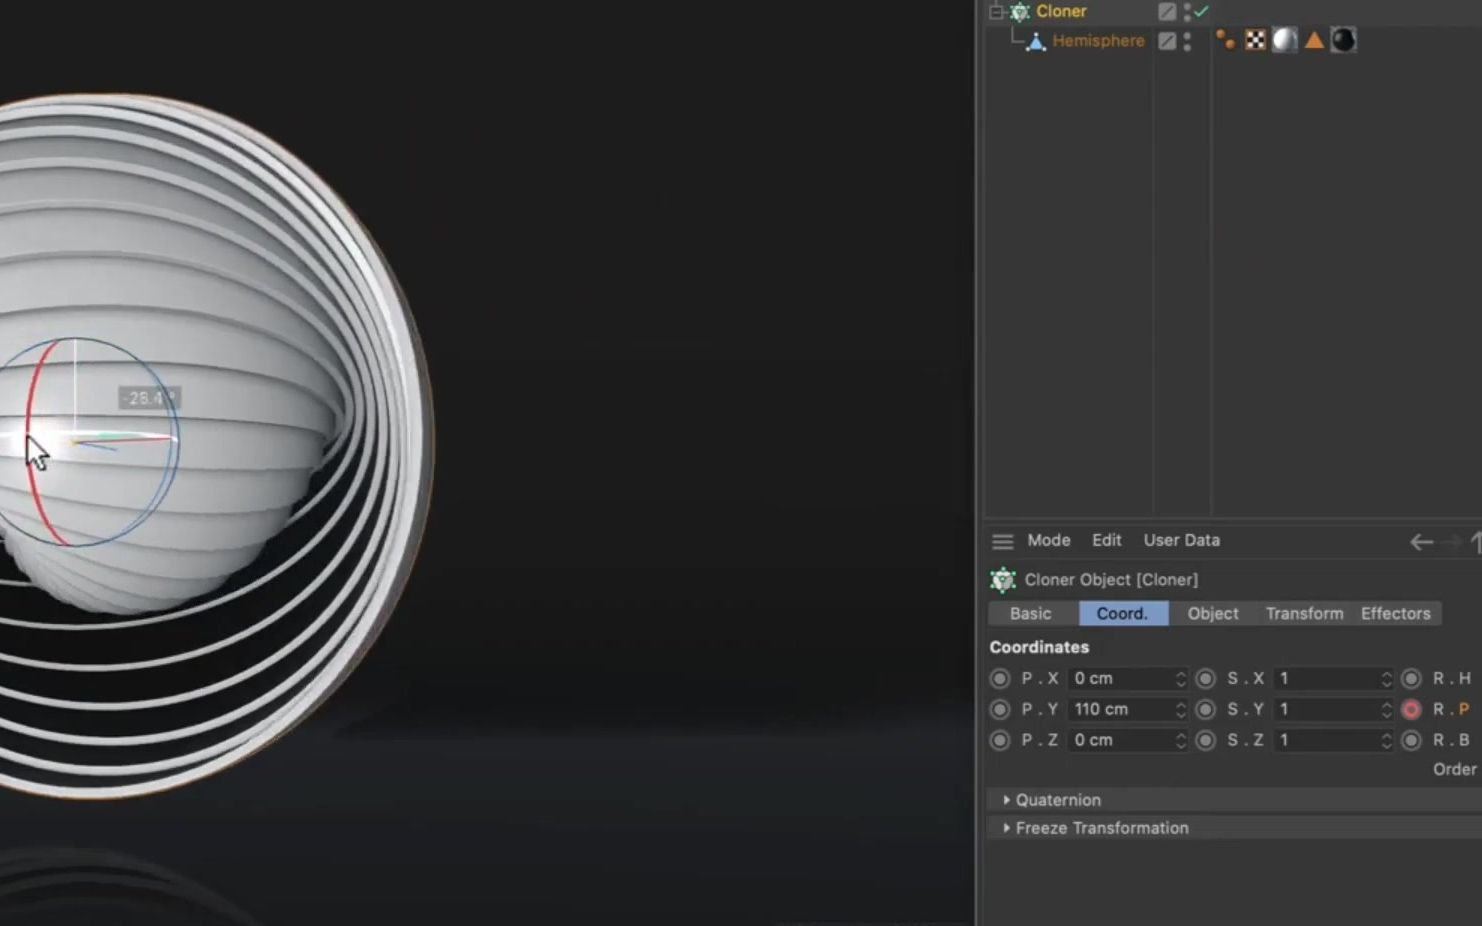This screenshot has width=1482, height=926.
Task: Toggle the Cloner's editor visibility dot
Action: click(x=1187, y=8)
